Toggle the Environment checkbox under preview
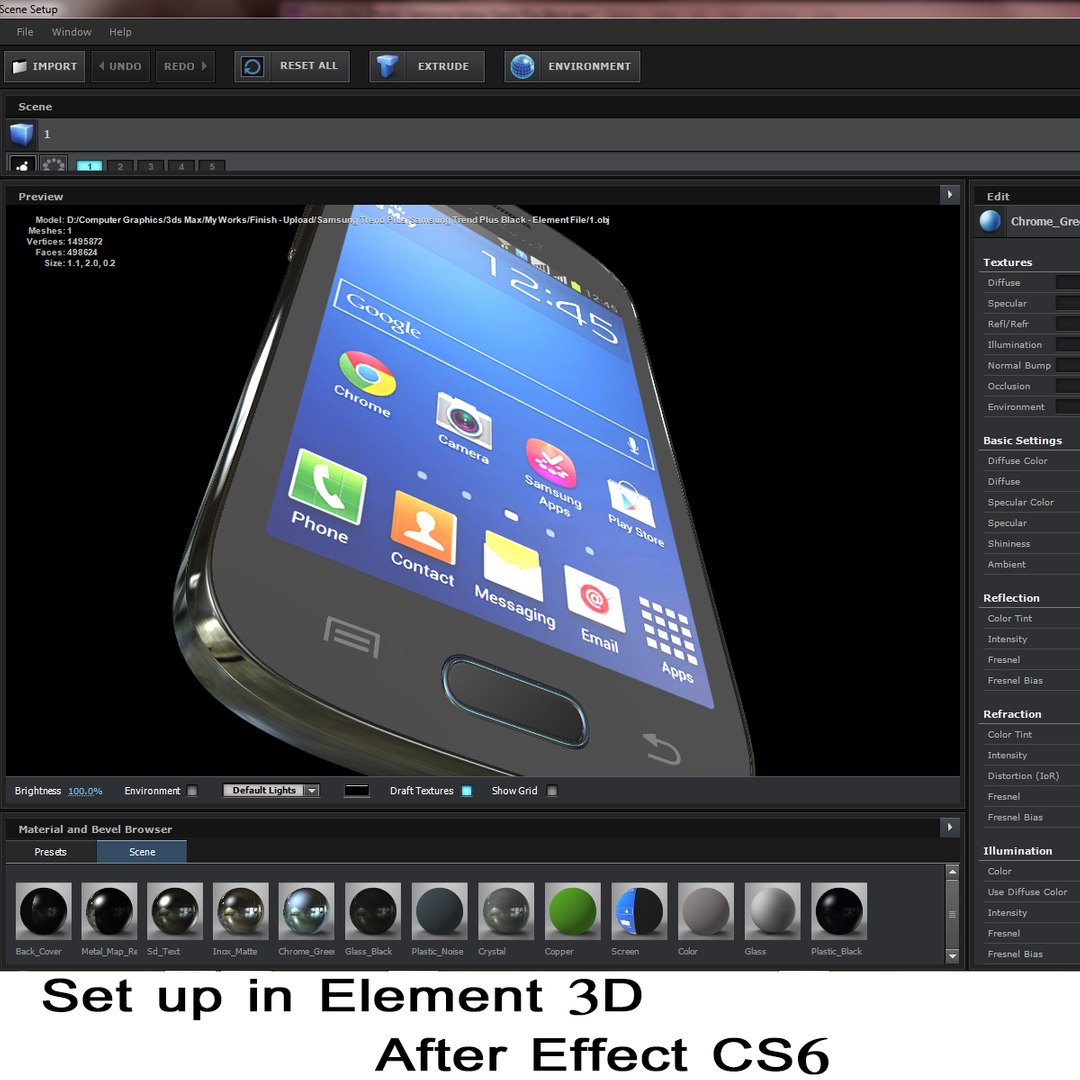1080x1080 pixels. (192, 791)
